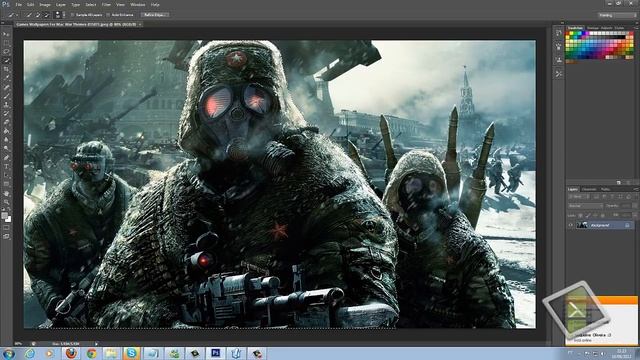Open the Window menu
The width and height of the screenshot is (640, 360).
138,4
